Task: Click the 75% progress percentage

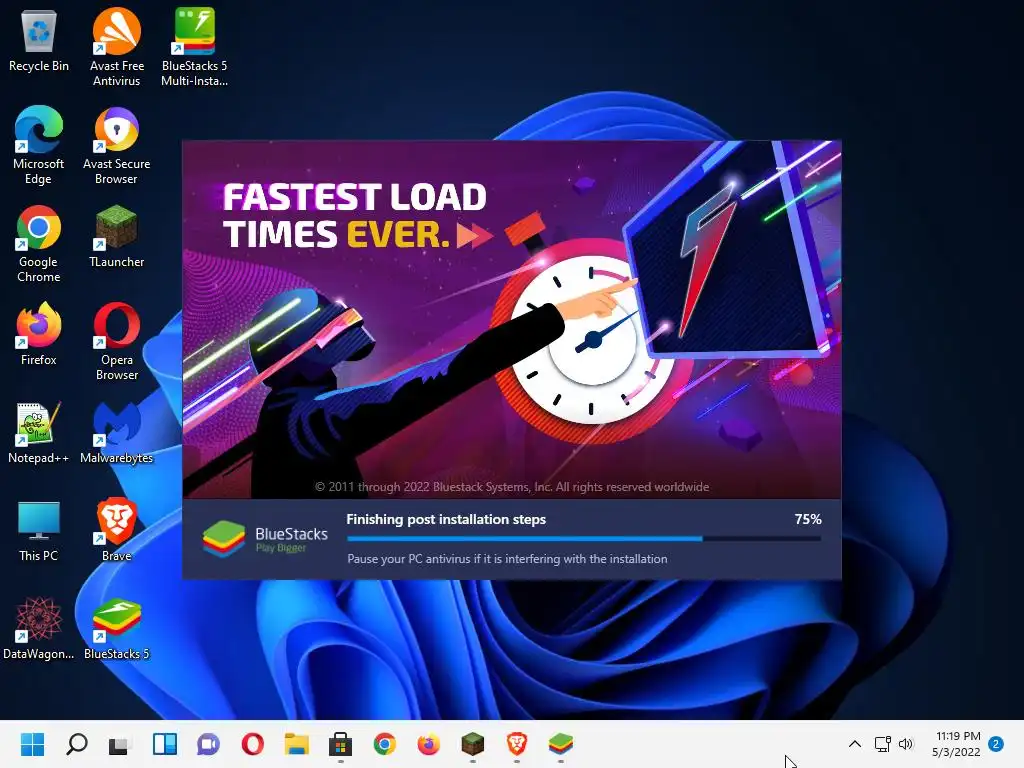Action: [808, 519]
